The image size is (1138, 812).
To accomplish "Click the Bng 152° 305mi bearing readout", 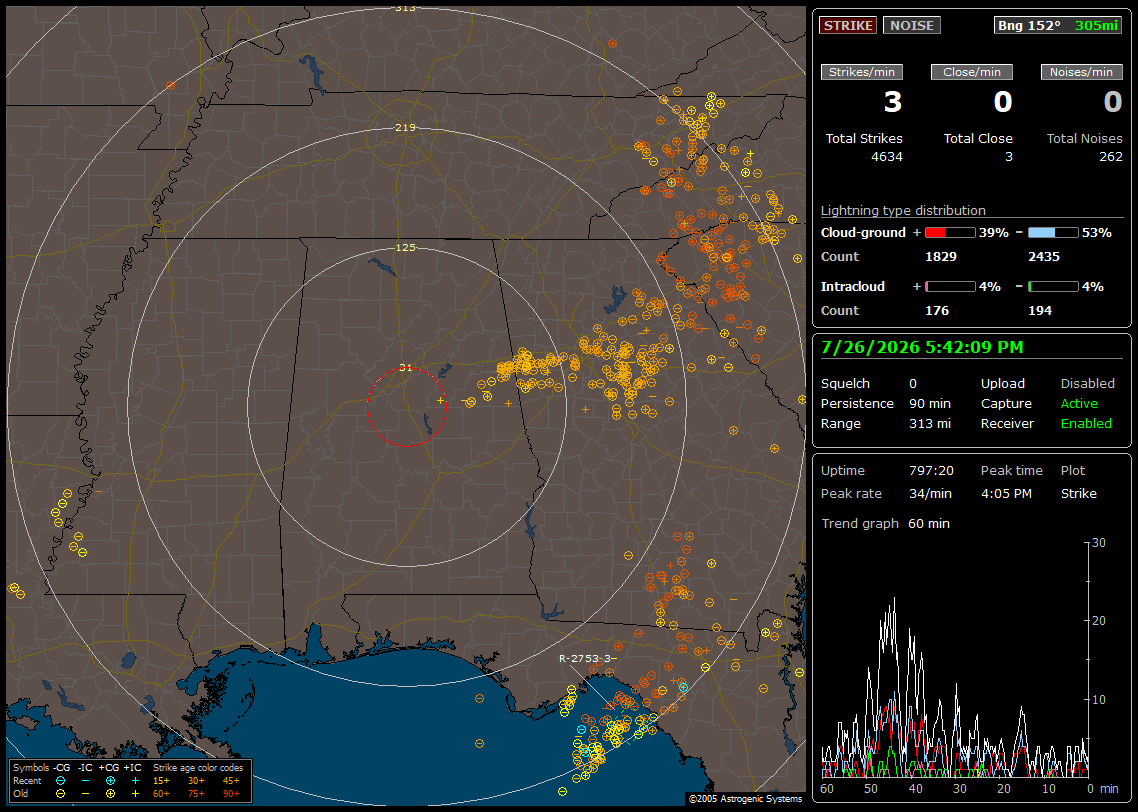I will [x=1057, y=25].
